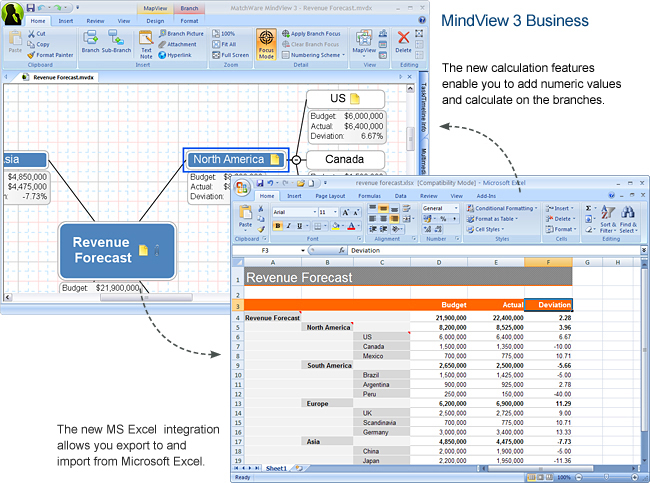Insert a new Branch in MindView
Screen dimensions: 650x483
click(x=90, y=41)
